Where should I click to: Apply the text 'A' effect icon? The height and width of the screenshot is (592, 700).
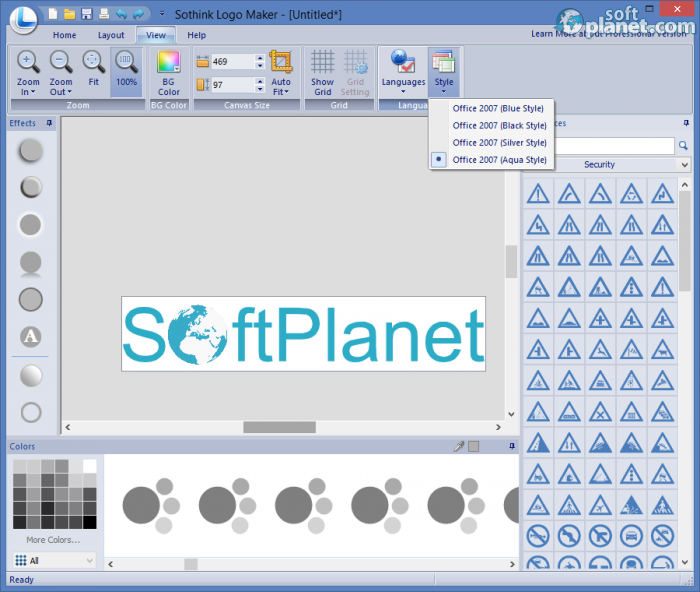(30, 336)
